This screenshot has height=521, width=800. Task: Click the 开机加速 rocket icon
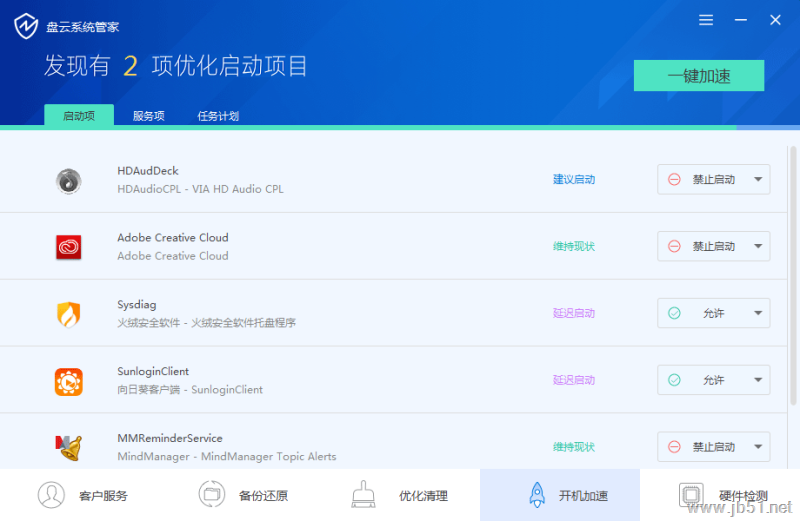coord(537,494)
